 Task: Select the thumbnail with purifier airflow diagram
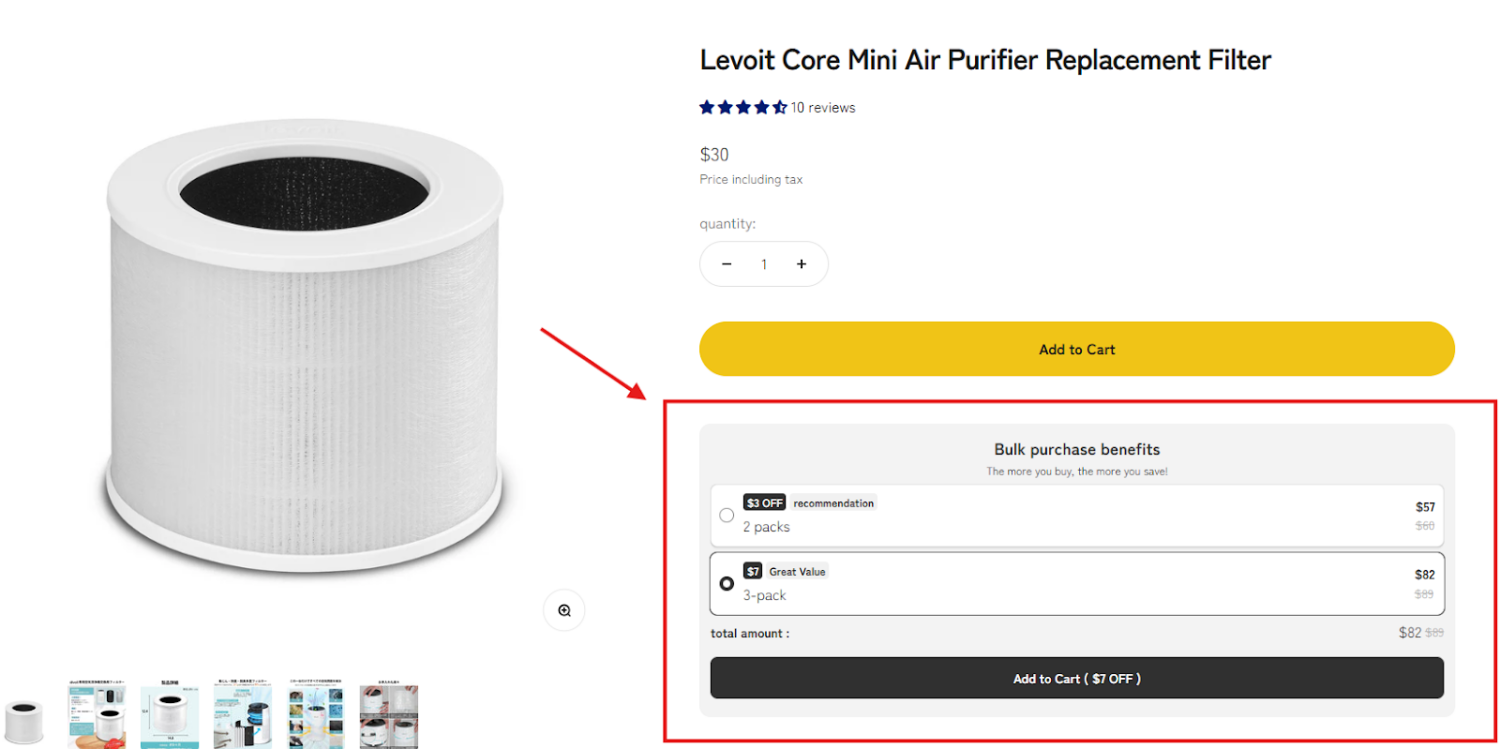pos(243,717)
